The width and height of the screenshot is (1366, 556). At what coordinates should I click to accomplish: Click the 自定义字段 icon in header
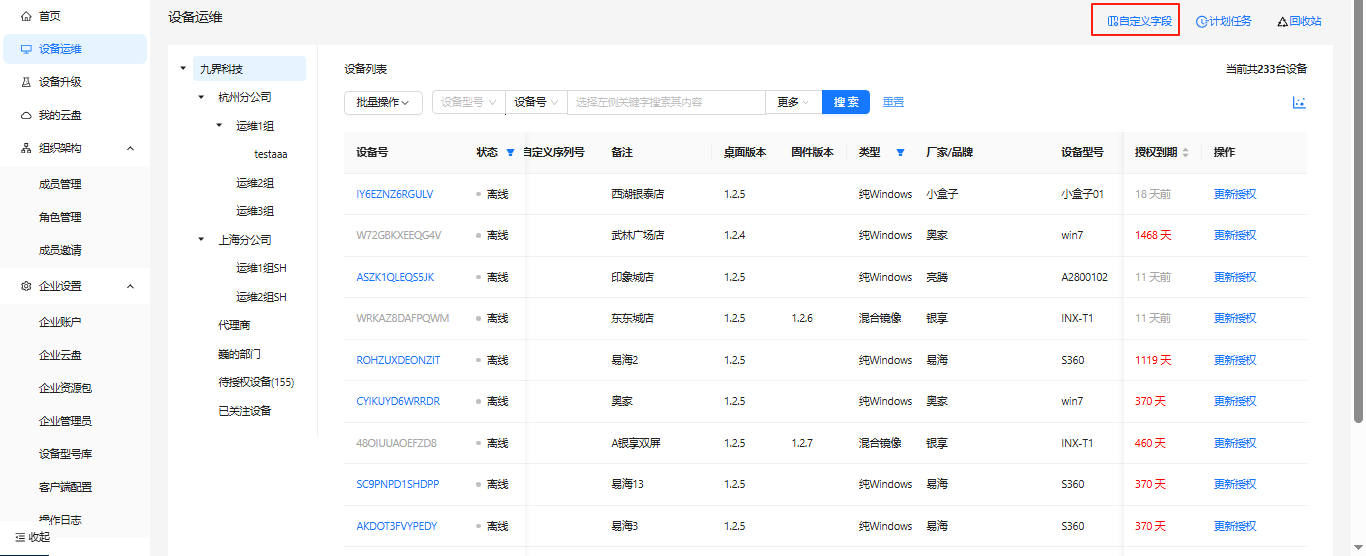[x=1112, y=21]
